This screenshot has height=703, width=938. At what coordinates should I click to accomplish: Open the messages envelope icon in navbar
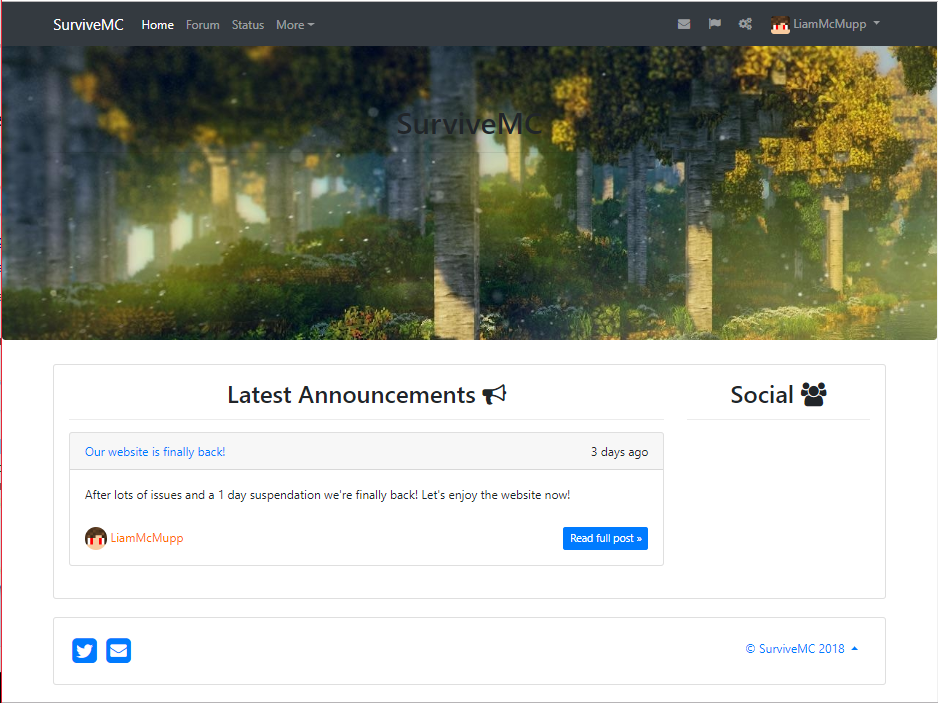coord(684,24)
